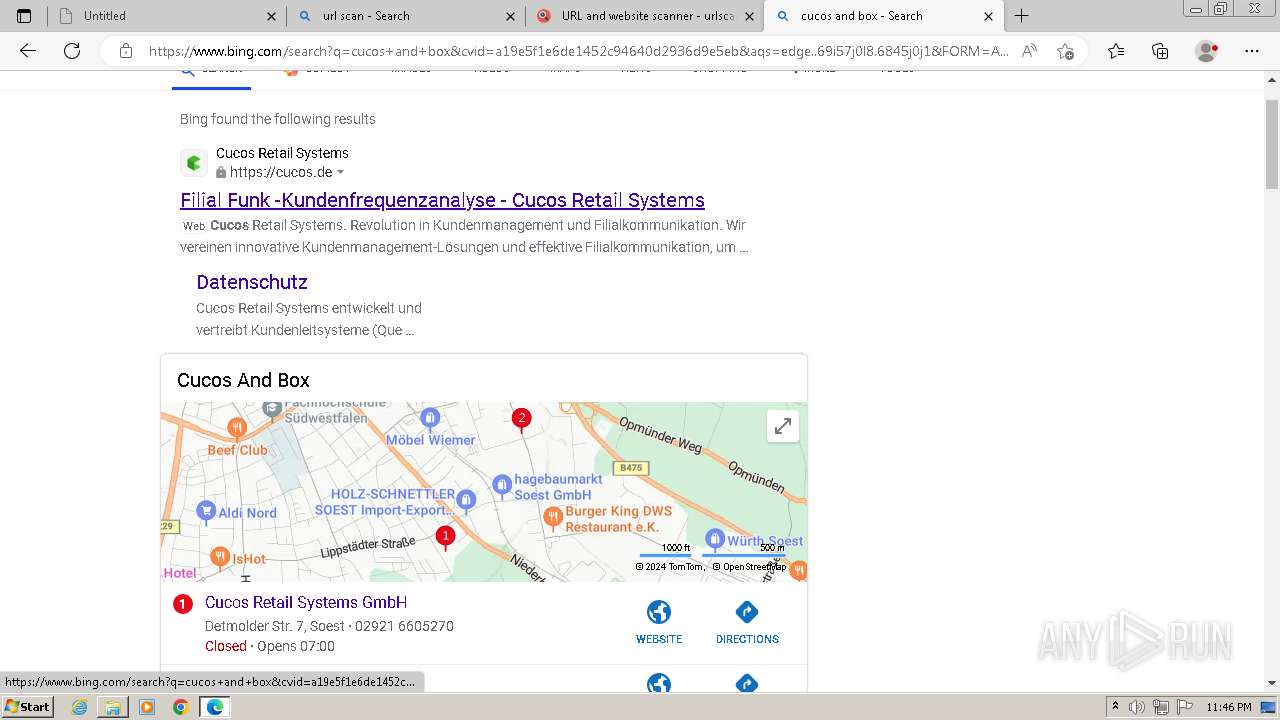
Task: Go back to the previous page
Action: (28, 51)
